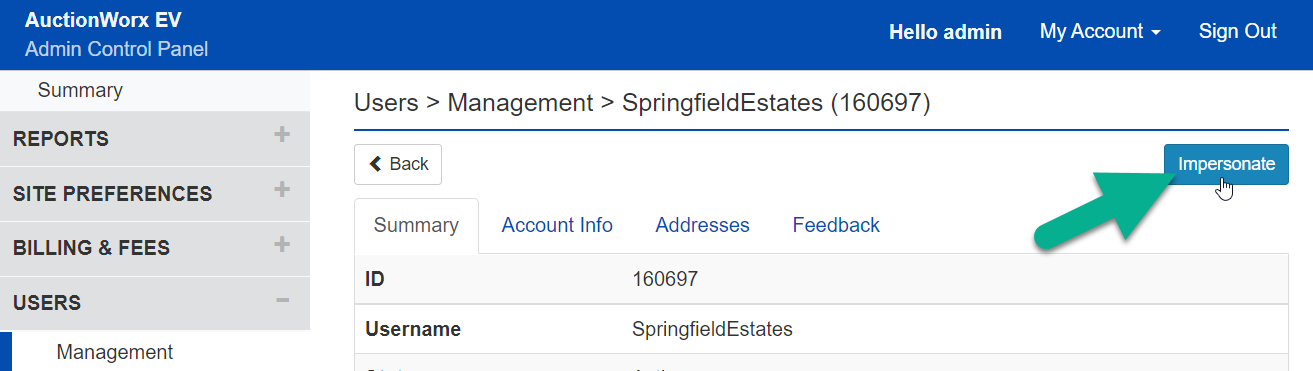Open Management under Users in sidebar
Viewport: 1313px width, 371px height.
pyautogui.click(x=115, y=352)
